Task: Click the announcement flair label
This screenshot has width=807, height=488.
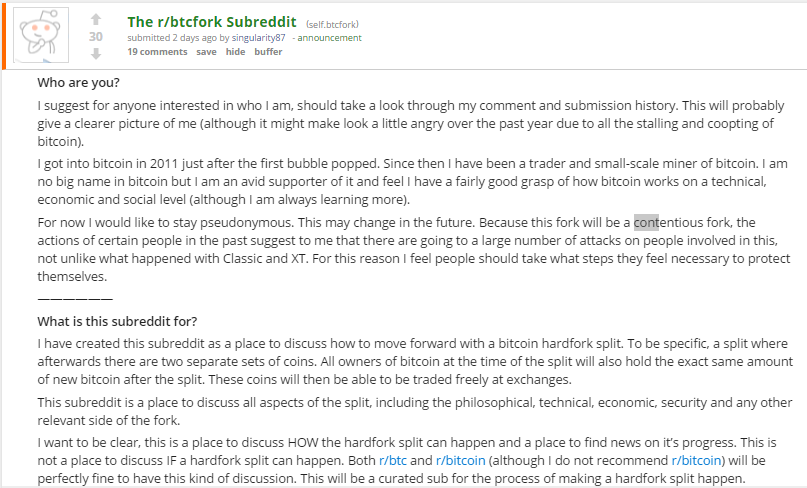Action: point(330,38)
